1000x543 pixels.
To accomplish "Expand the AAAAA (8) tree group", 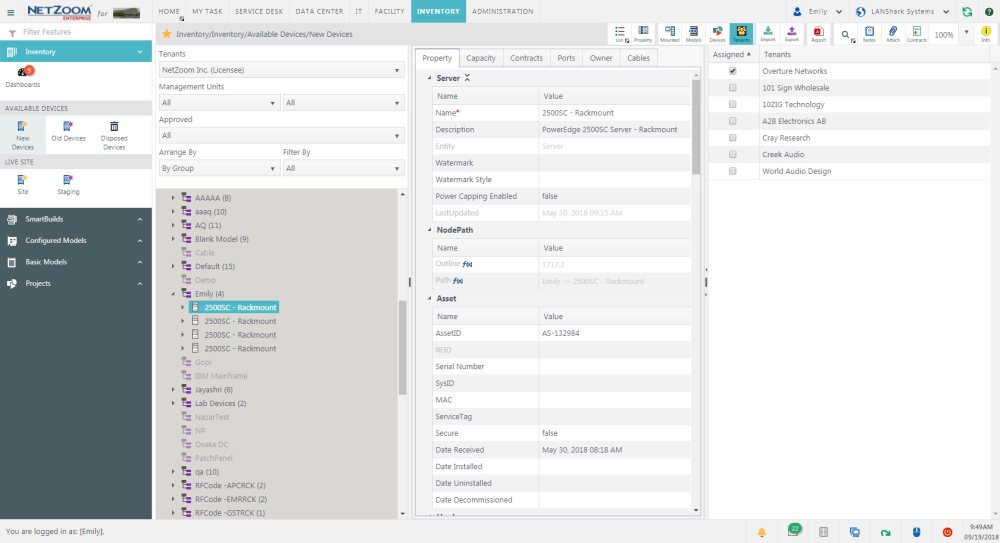I will (173, 198).
